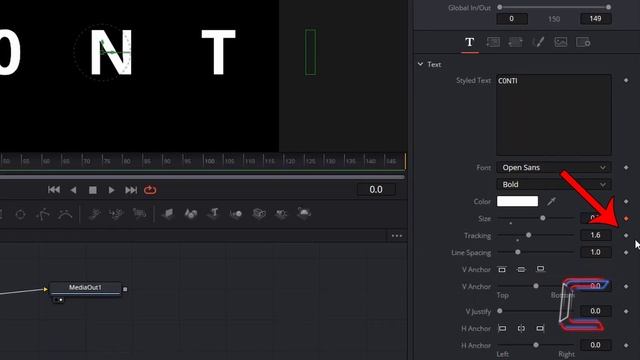Toggle keyframe diamond for Line Spacing
Viewport: 640px width, 360px height.
click(626, 253)
